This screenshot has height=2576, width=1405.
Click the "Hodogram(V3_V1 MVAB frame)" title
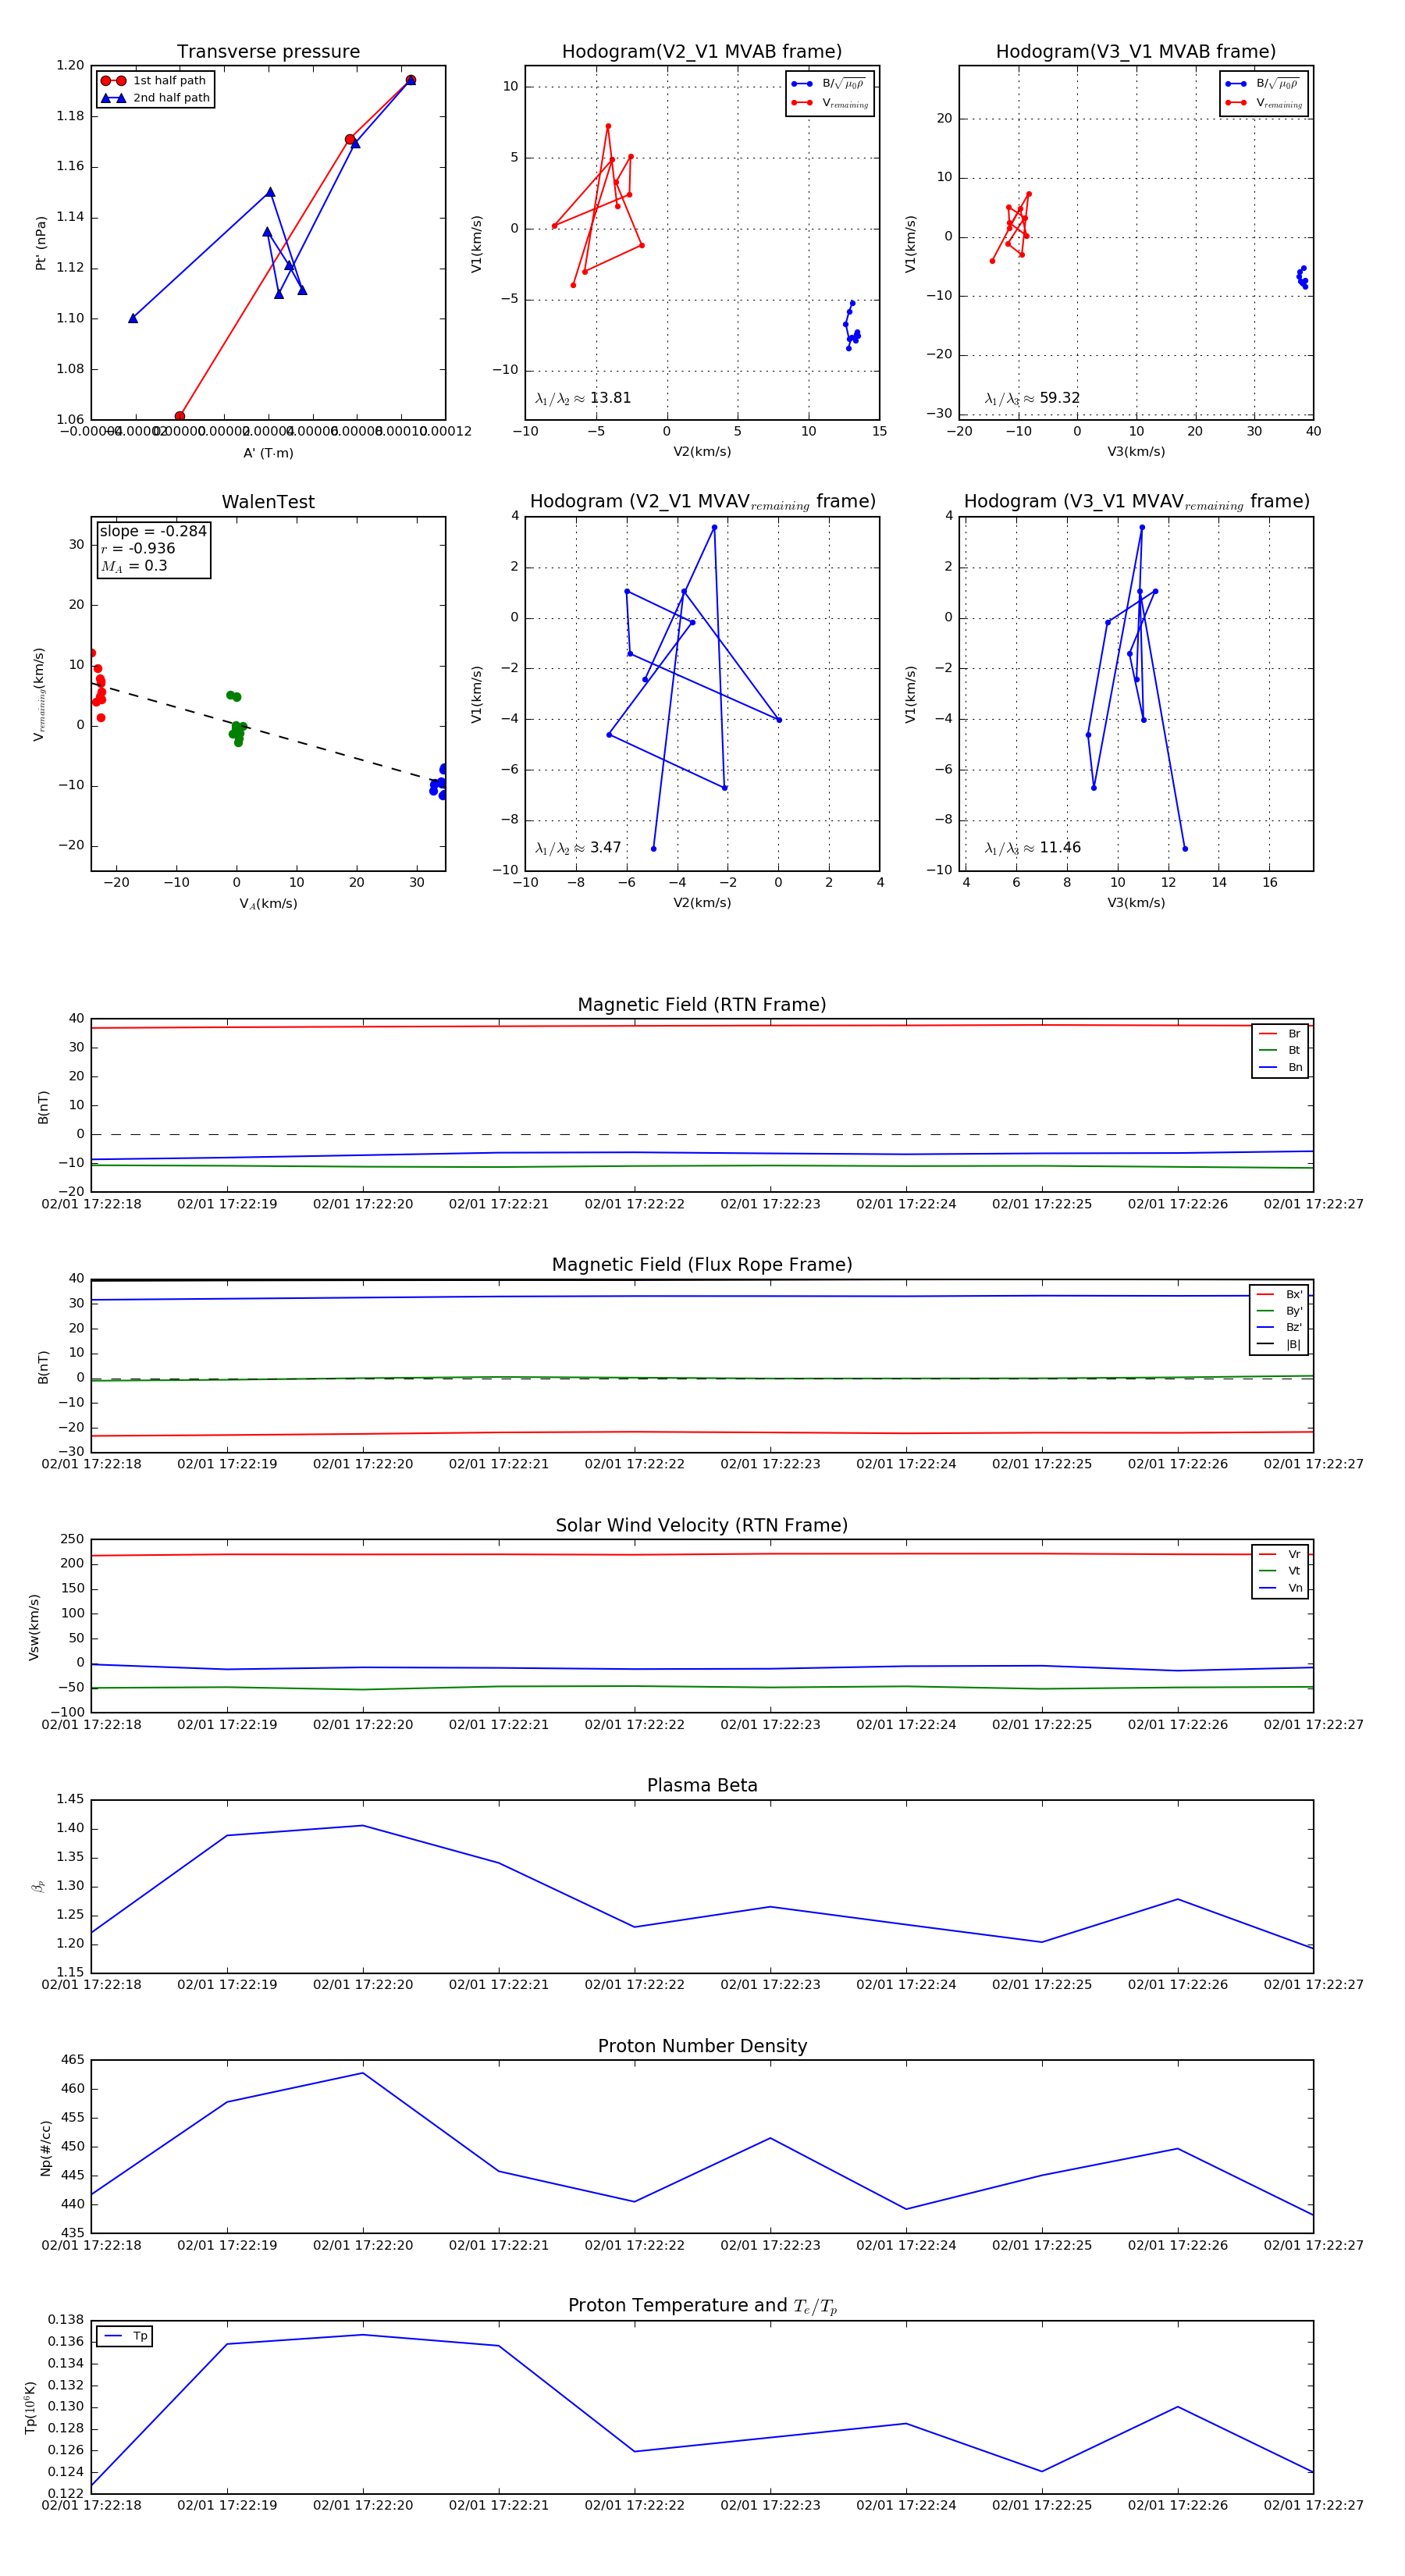pos(1136,52)
